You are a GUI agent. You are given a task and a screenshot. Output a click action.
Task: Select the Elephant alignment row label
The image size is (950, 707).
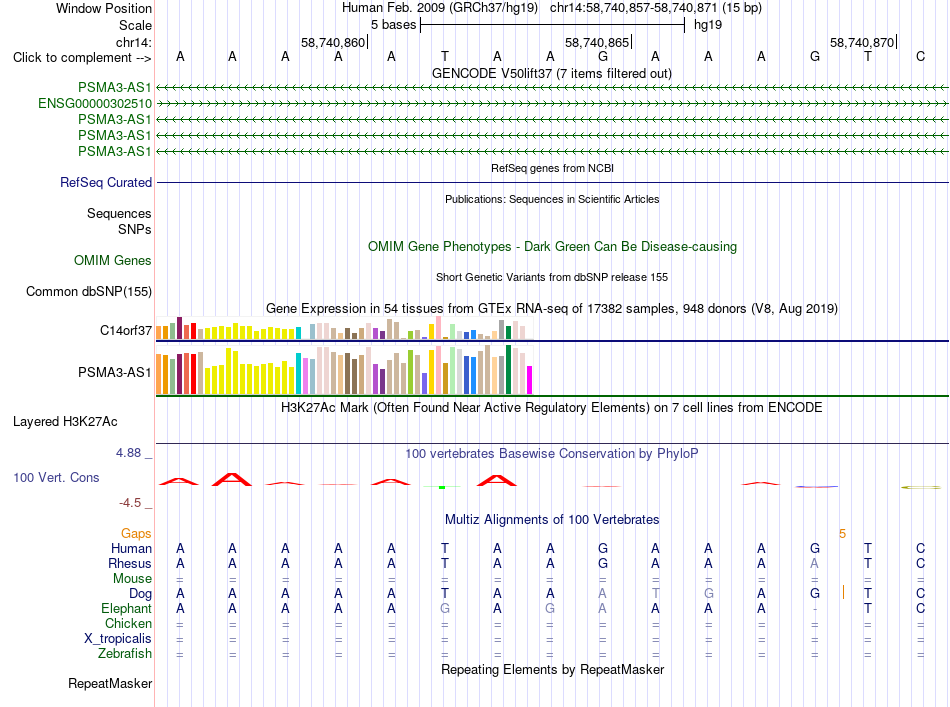pyautogui.click(x=127, y=608)
